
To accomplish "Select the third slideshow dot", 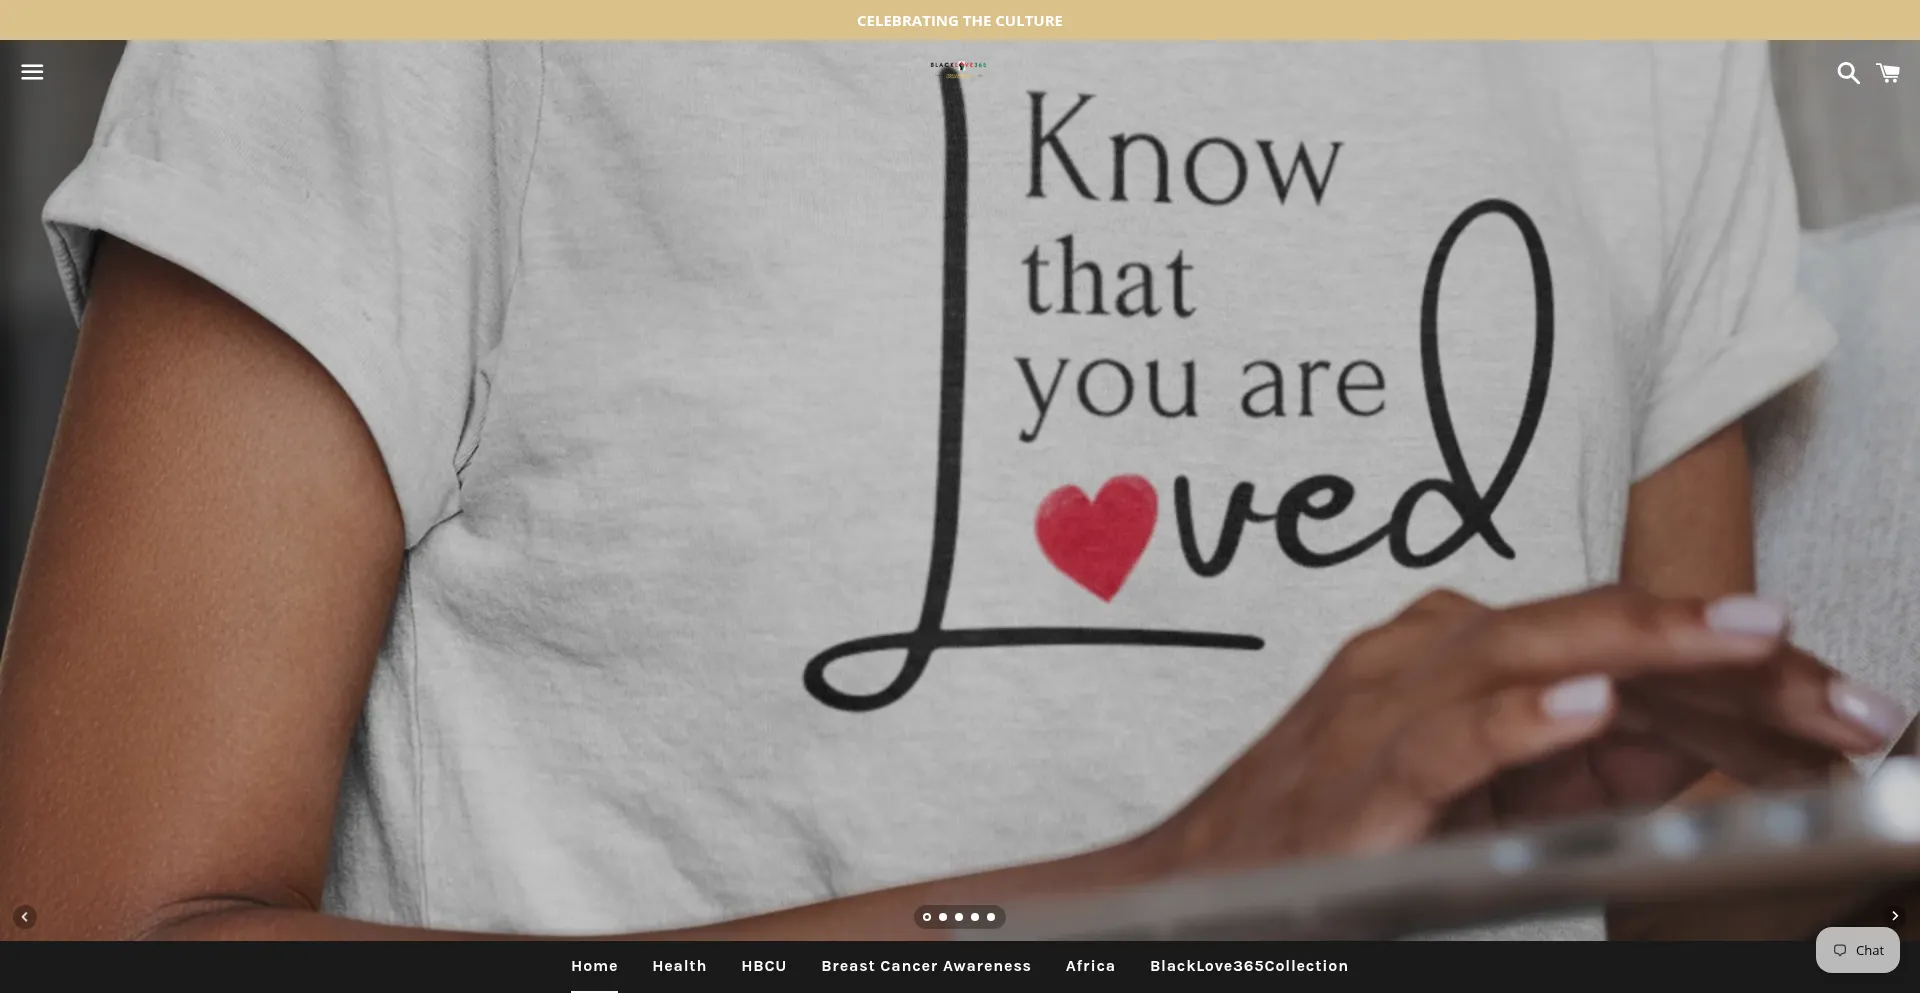I will 959,917.
